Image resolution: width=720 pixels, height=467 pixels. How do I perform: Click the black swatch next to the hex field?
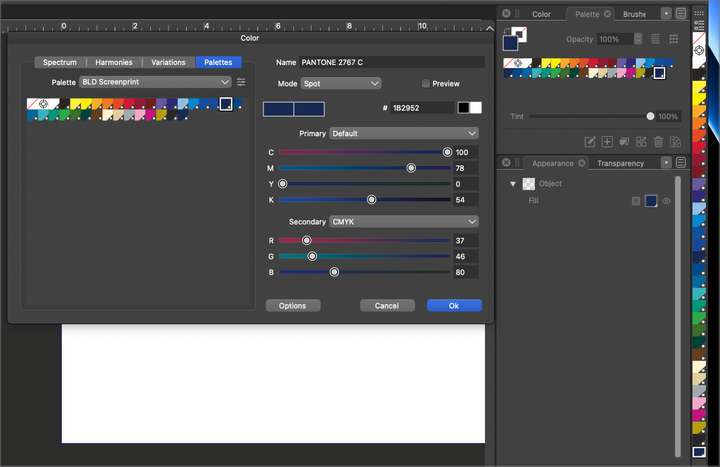click(x=463, y=107)
